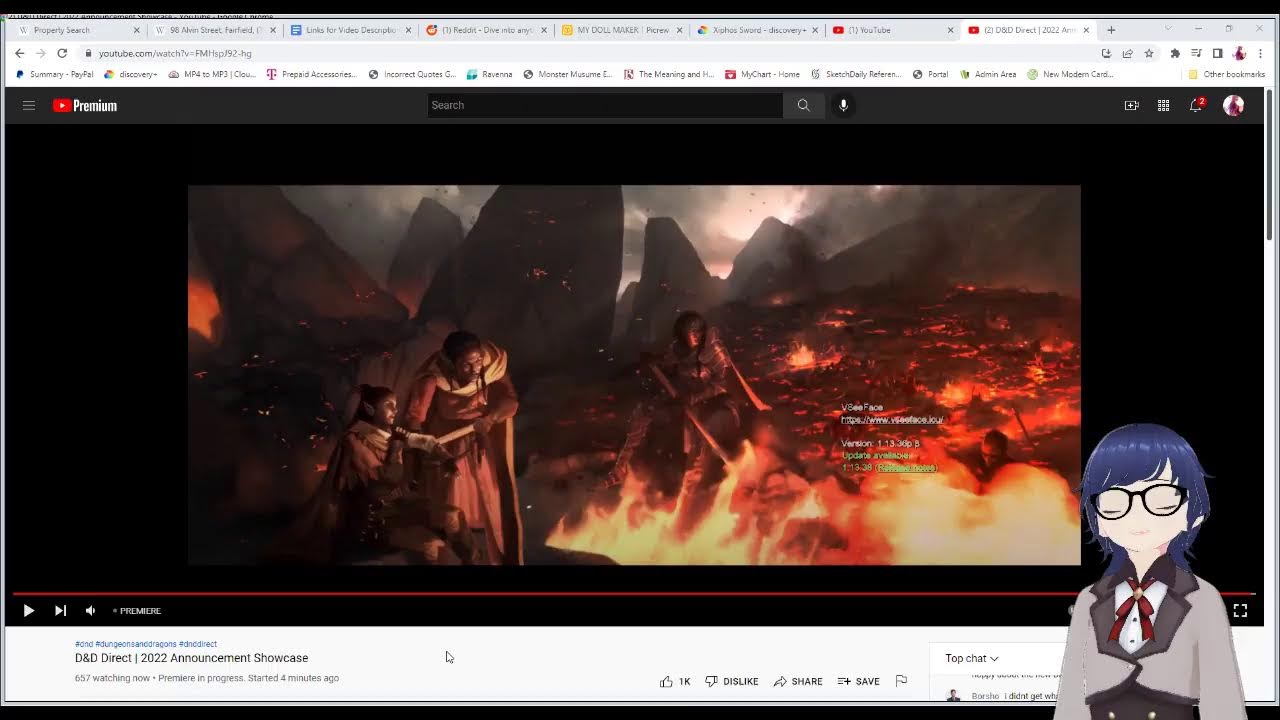
Task: Open the account avatar menu
Action: click(x=1234, y=105)
